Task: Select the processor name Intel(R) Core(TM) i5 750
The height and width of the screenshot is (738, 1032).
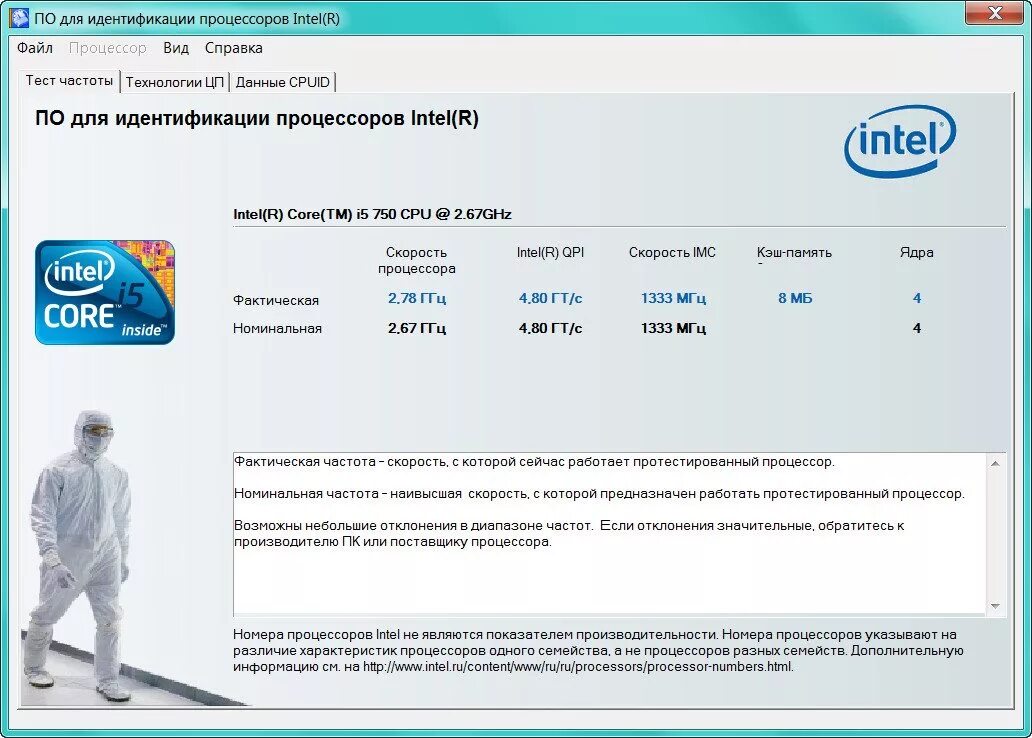Action: pos(372,214)
